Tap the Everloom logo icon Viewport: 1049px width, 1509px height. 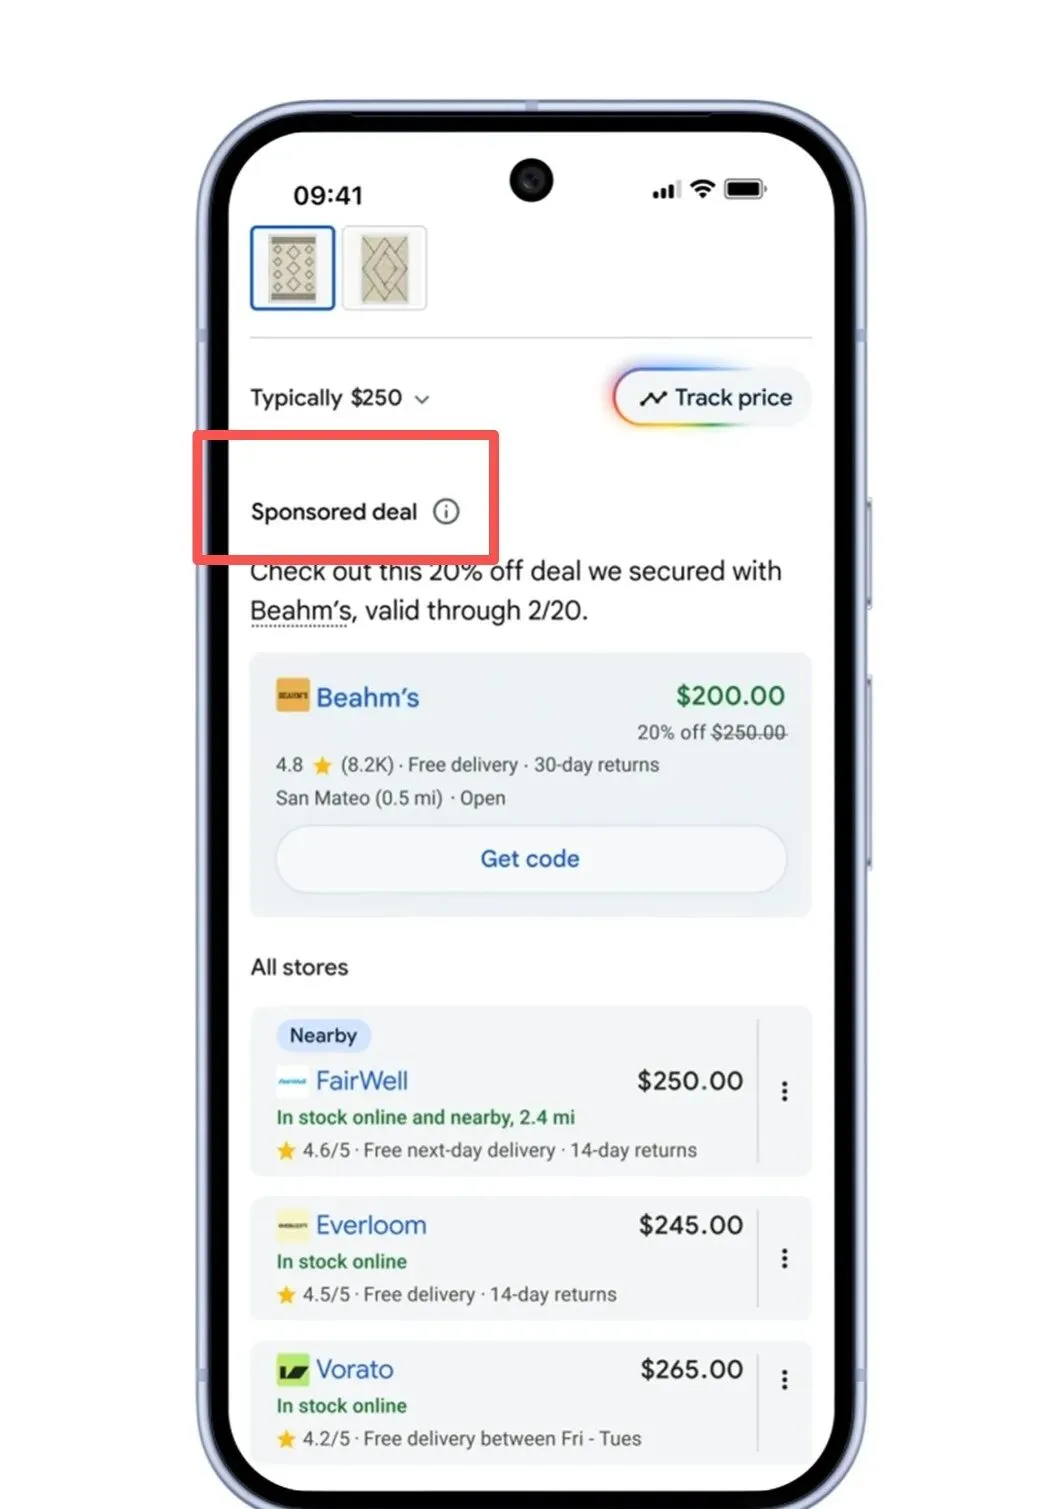tap(292, 1225)
